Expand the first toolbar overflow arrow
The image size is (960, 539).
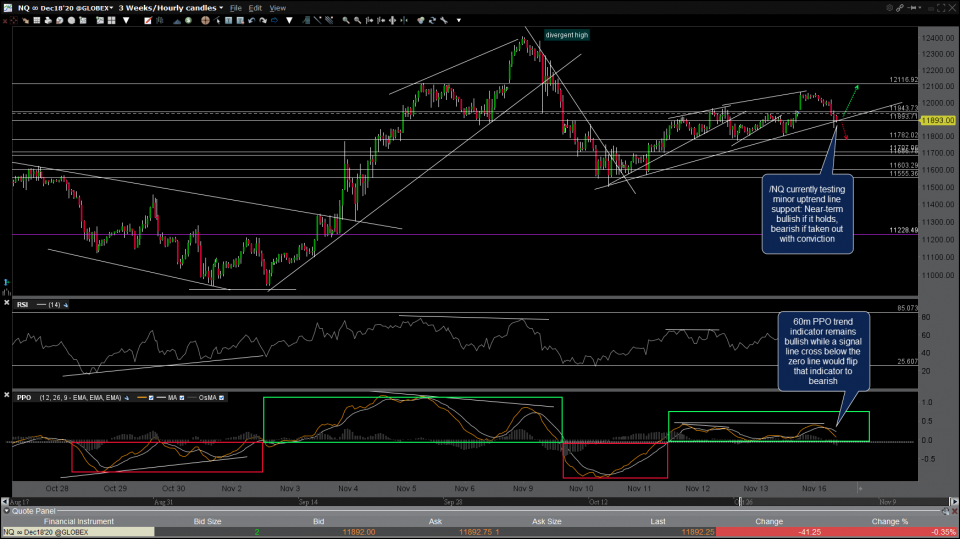[x=126, y=20]
